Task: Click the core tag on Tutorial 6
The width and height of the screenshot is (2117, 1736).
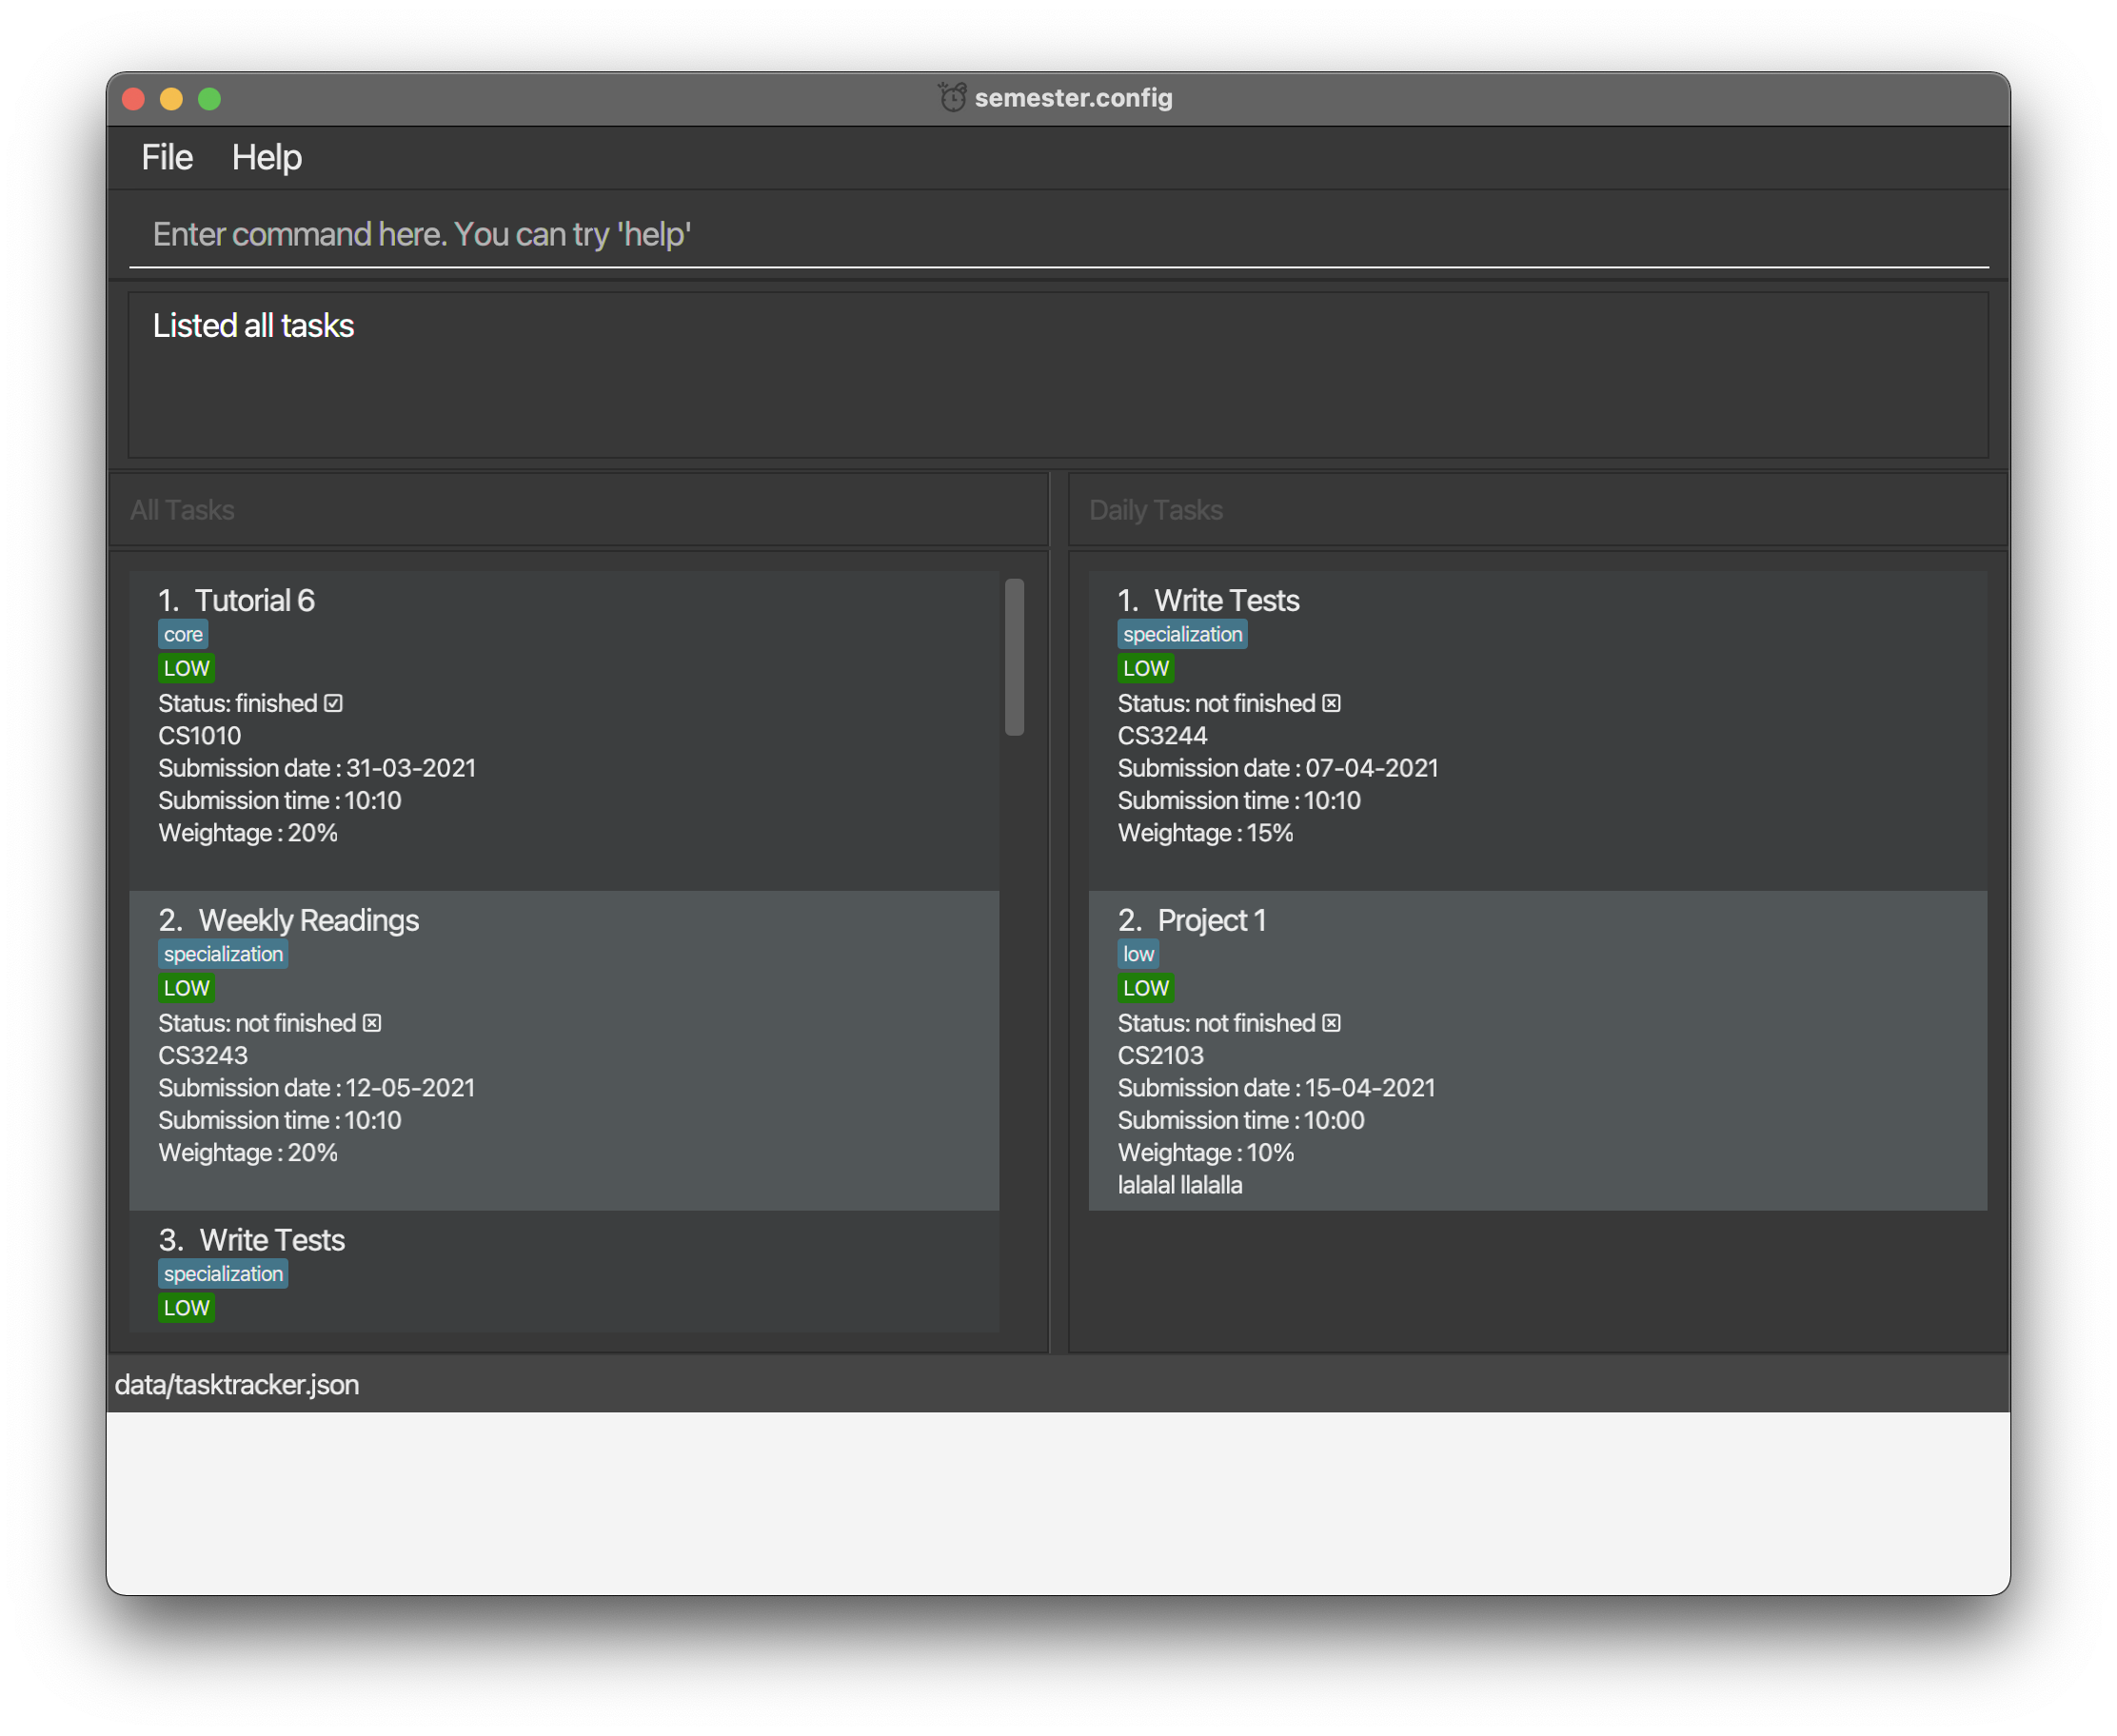Action: click(183, 634)
